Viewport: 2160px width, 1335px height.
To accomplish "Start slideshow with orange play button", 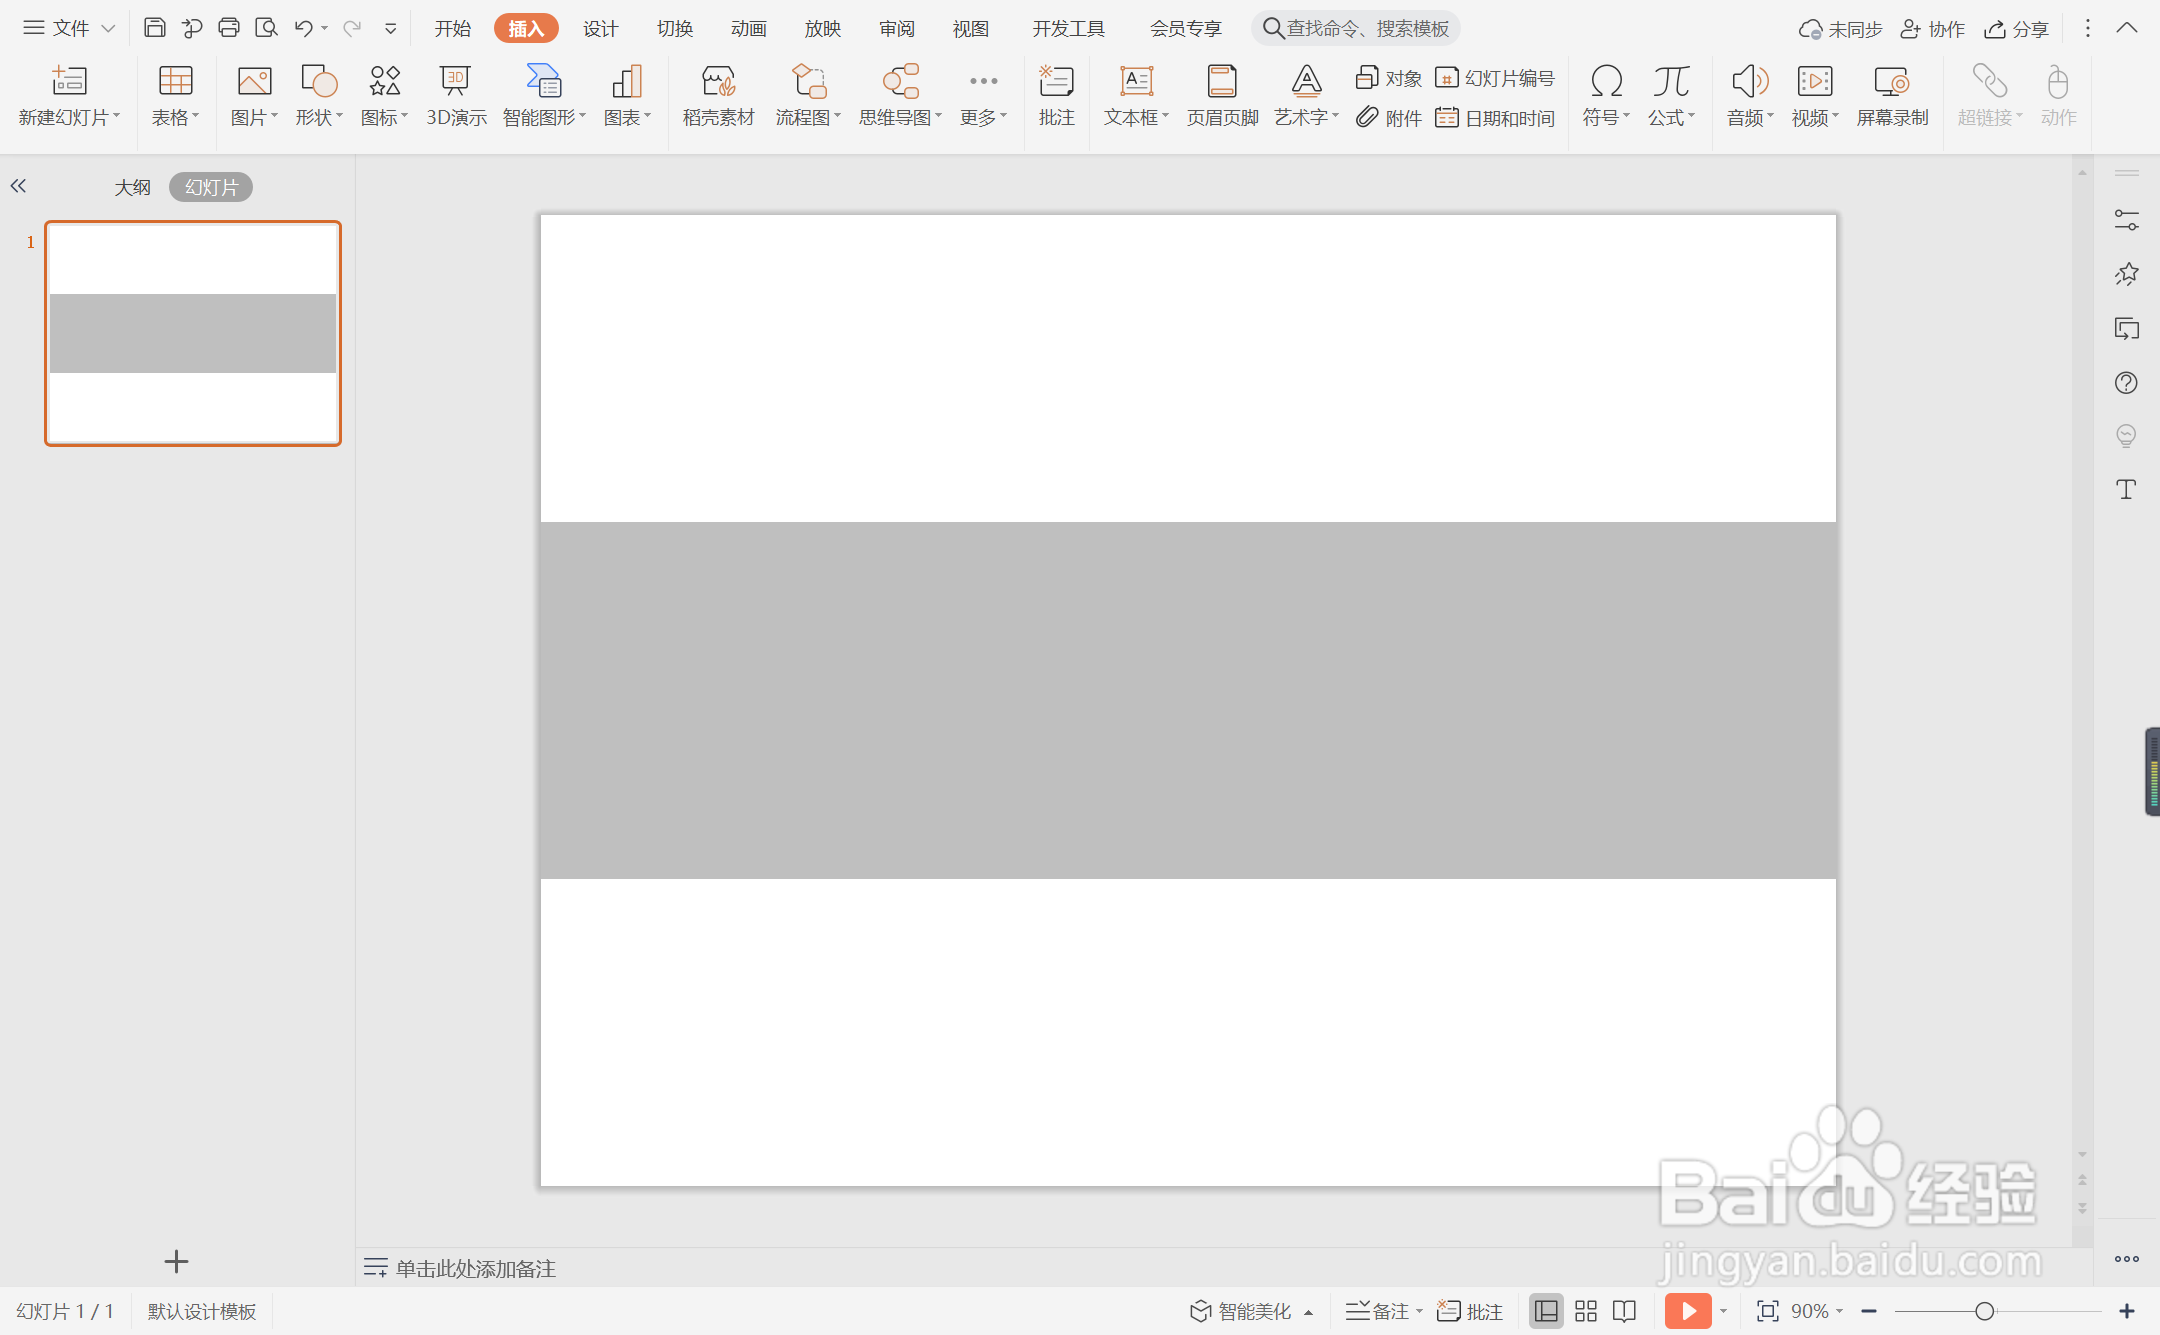I will [1687, 1311].
